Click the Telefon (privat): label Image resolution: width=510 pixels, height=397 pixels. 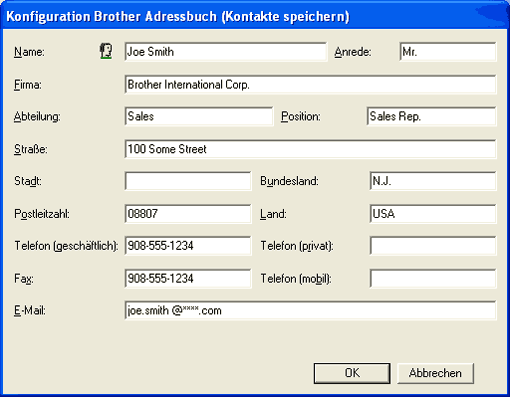coord(297,246)
